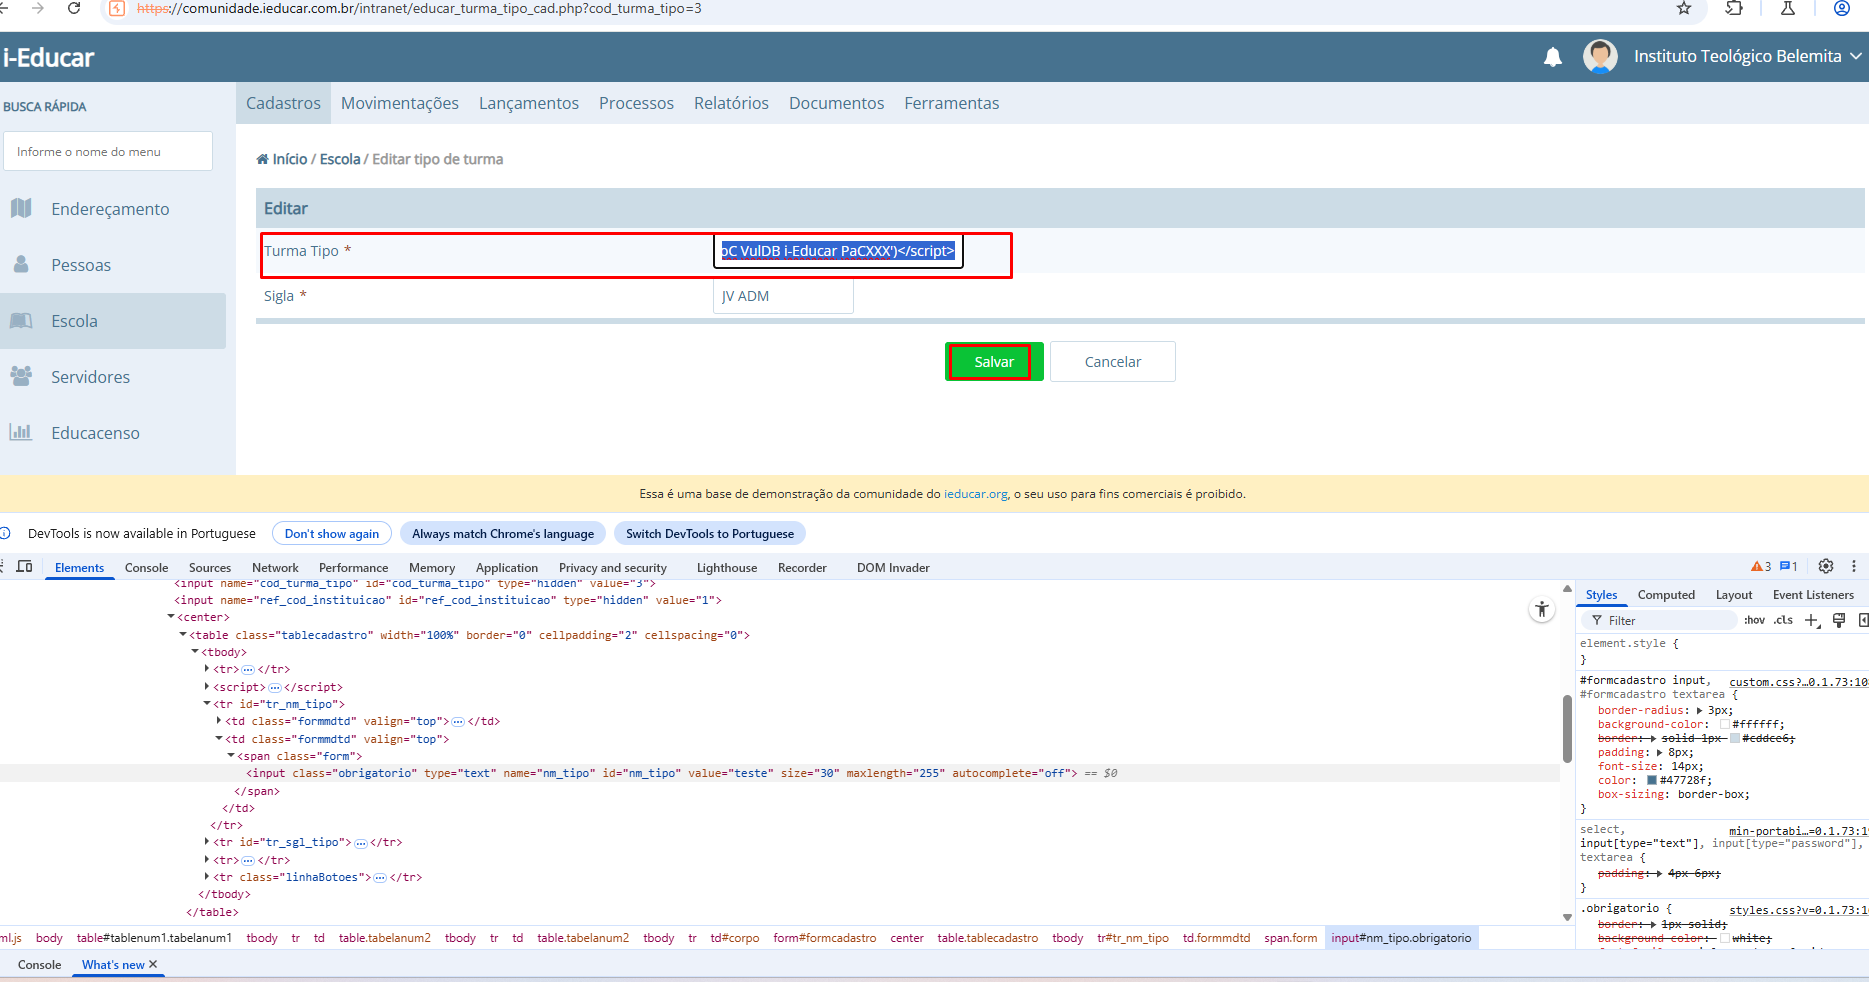This screenshot has width=1869, height=982.
Task: Open the browser profile account icon
Action: click(x=1841, y=8)
